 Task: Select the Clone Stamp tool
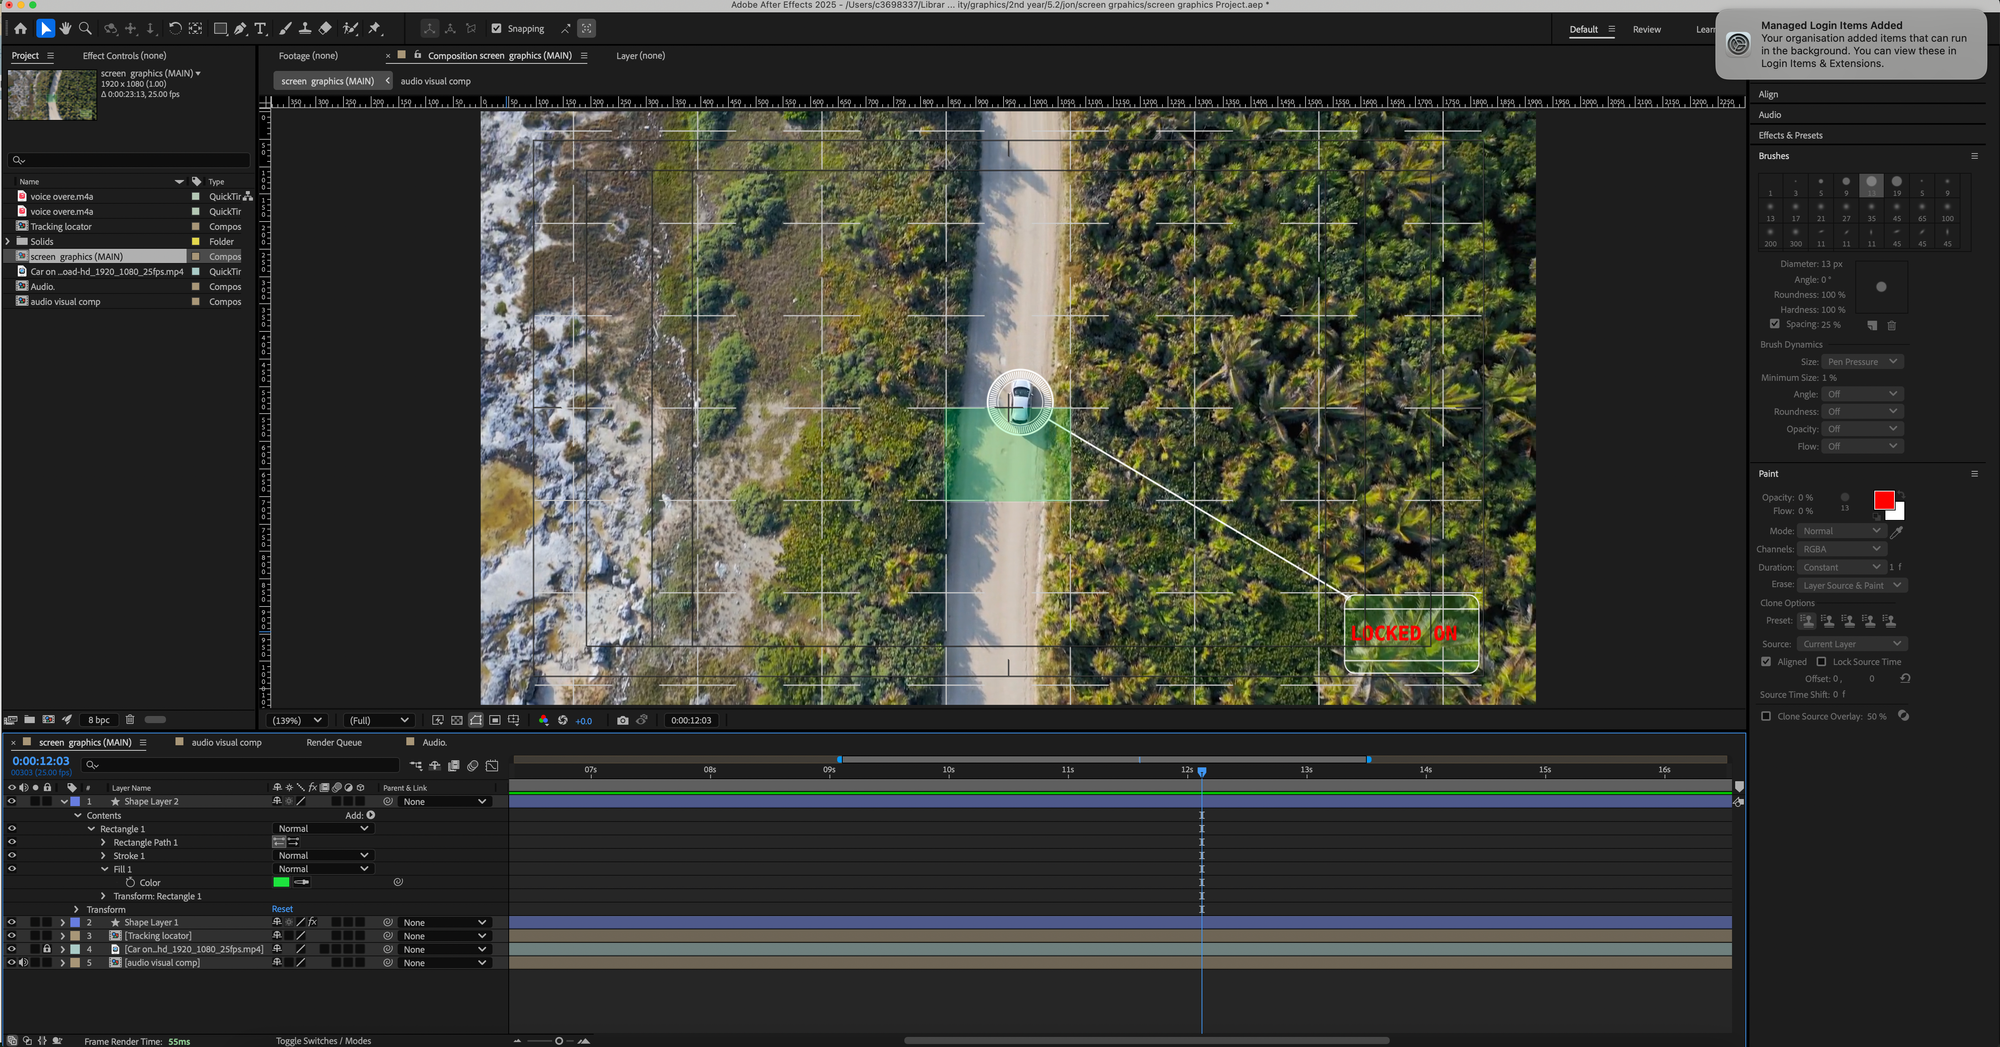click(x=305, y=29)
